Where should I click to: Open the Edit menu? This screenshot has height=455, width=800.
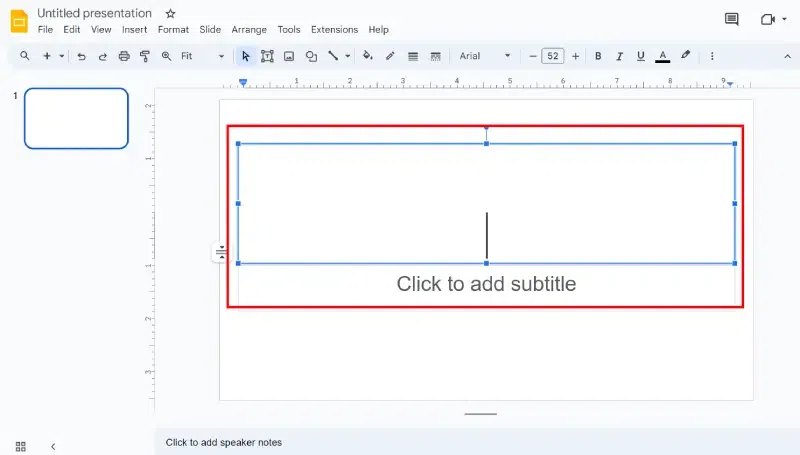[x=71, y=30]
